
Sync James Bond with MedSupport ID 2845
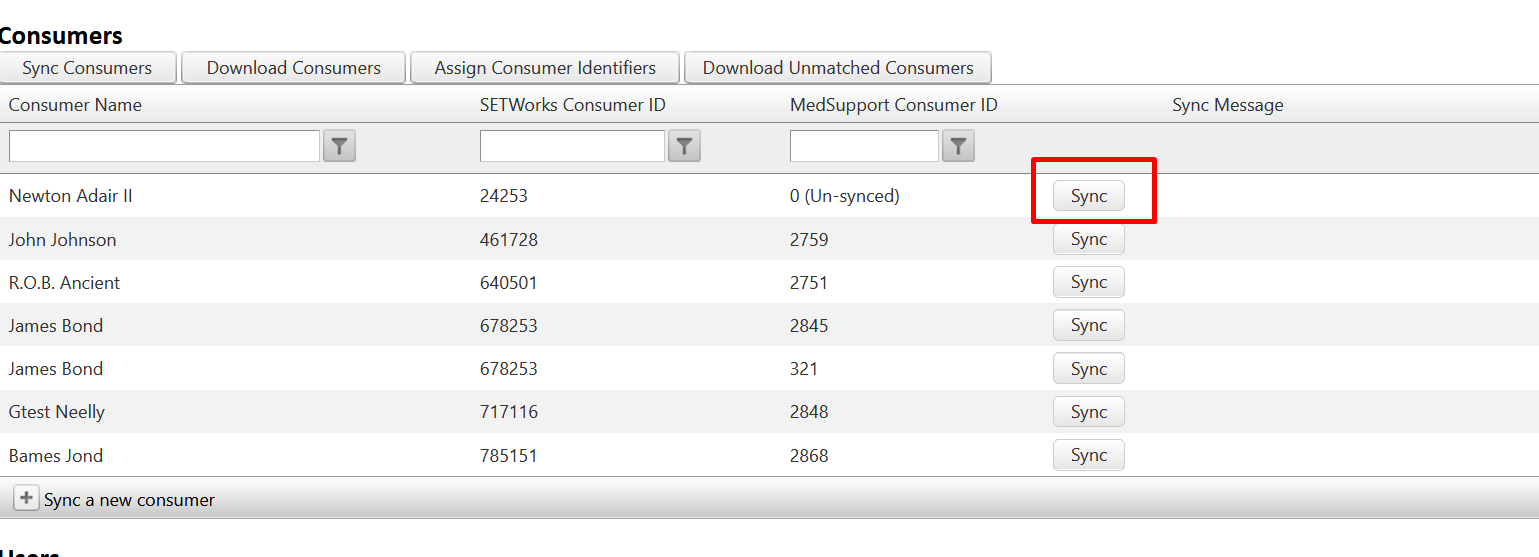(1088, 325)
